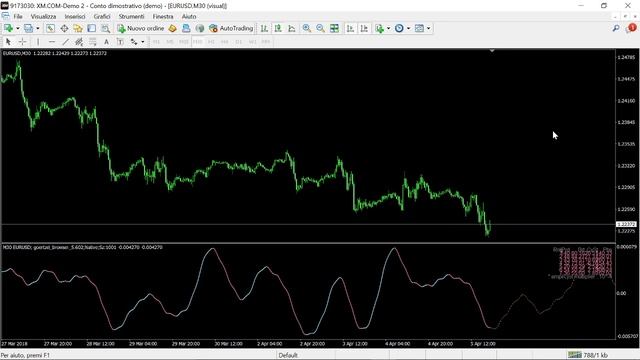The image size is (640, 360).
Task: Select the Horizontal Line tool
Action: pyautogui.click(x=51, y=42)
